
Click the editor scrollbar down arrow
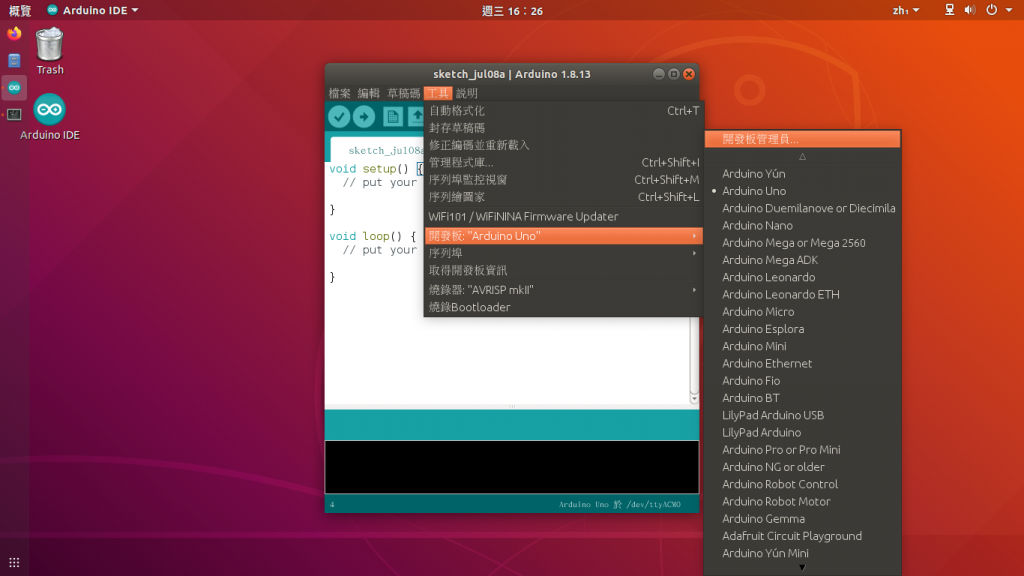[694, 398]
